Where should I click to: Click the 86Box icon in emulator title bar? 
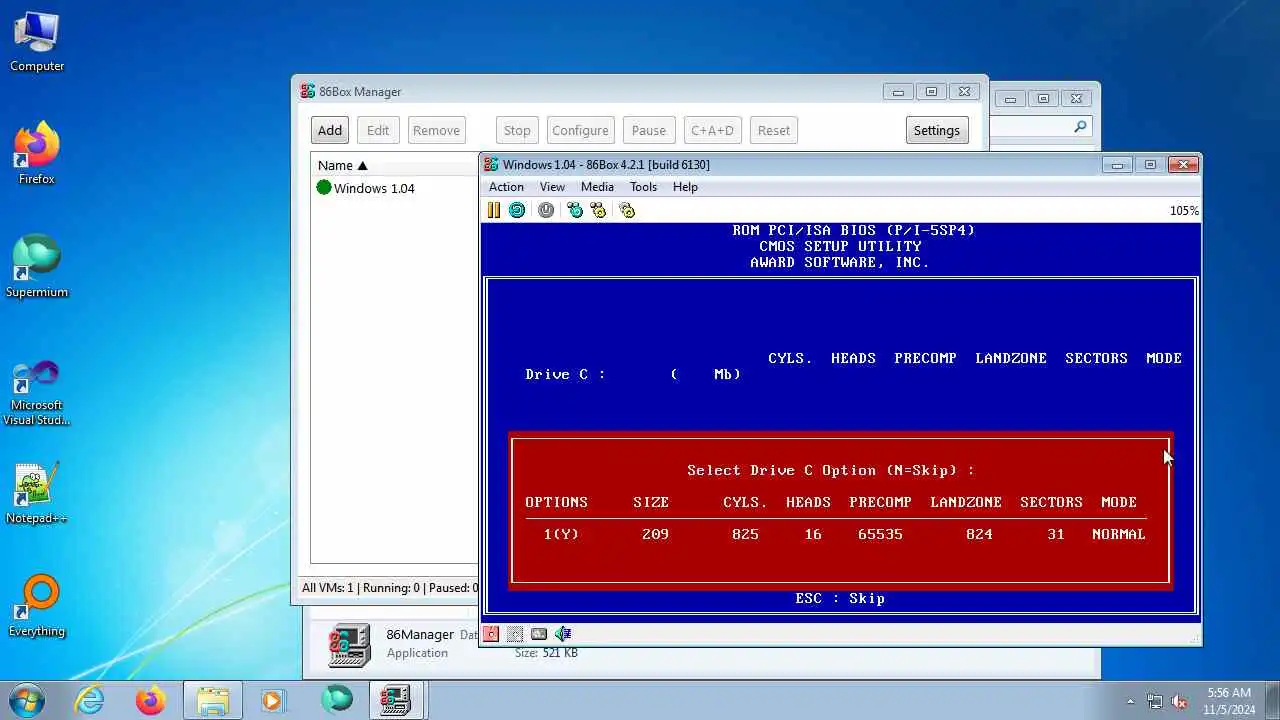tap(492, 165)
